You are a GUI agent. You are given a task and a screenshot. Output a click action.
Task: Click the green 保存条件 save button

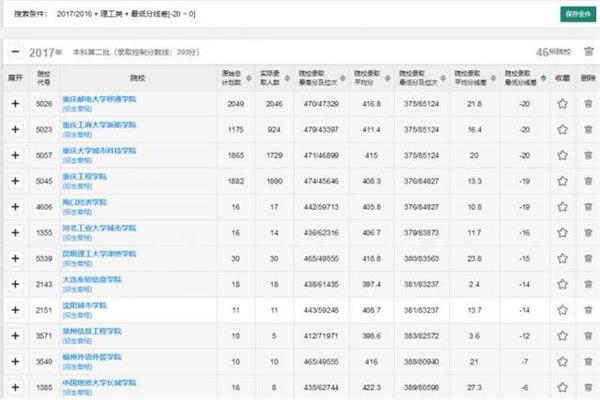pos(578,14)
